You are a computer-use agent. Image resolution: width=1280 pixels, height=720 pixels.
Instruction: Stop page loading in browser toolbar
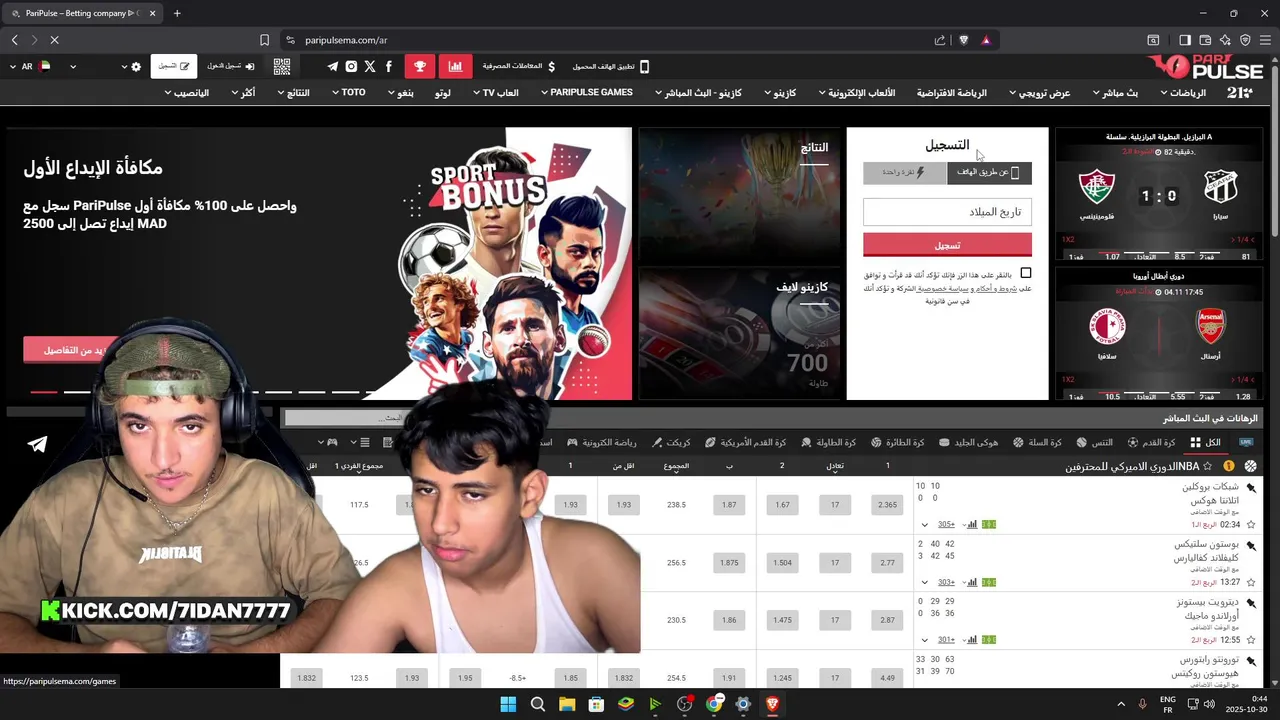point(54,40)
